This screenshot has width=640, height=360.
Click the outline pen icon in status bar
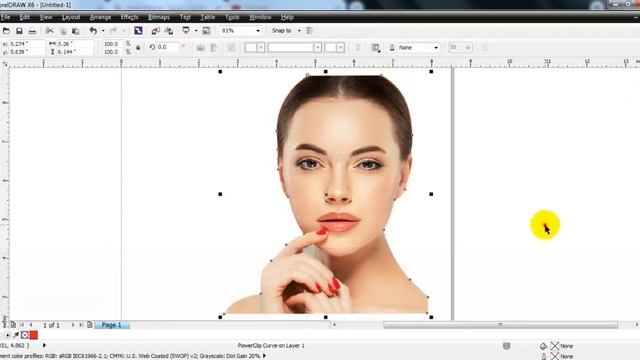pyautogui.click(x=544, y=356)
